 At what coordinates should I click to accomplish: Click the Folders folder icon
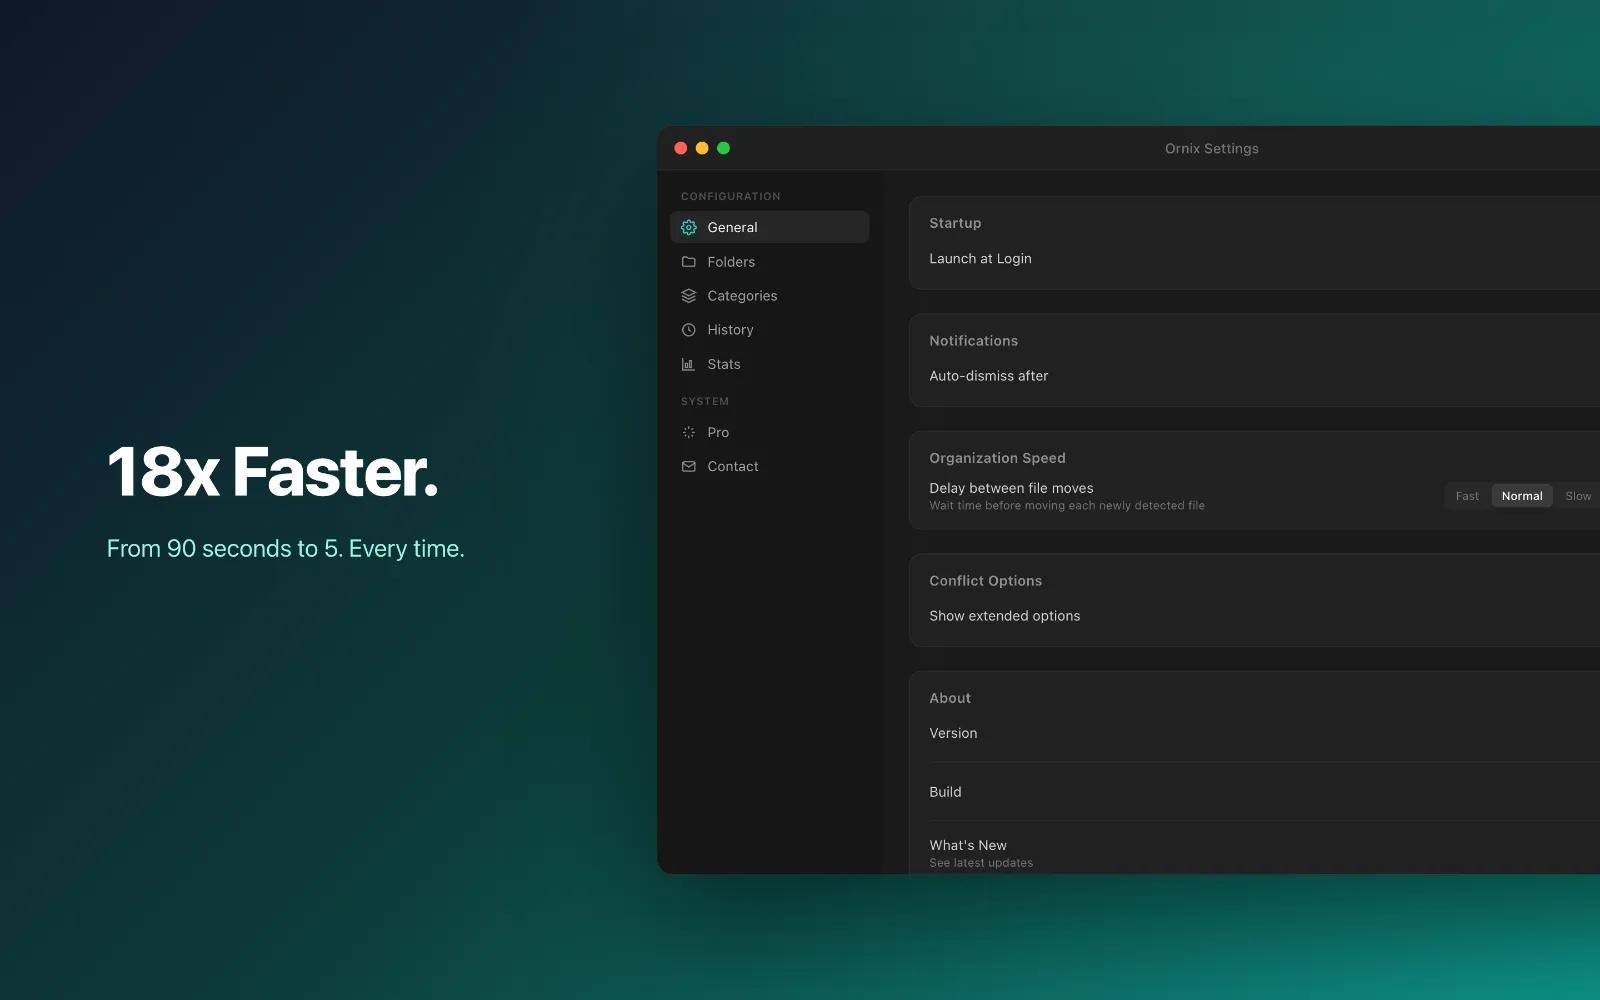coord(689,262)
